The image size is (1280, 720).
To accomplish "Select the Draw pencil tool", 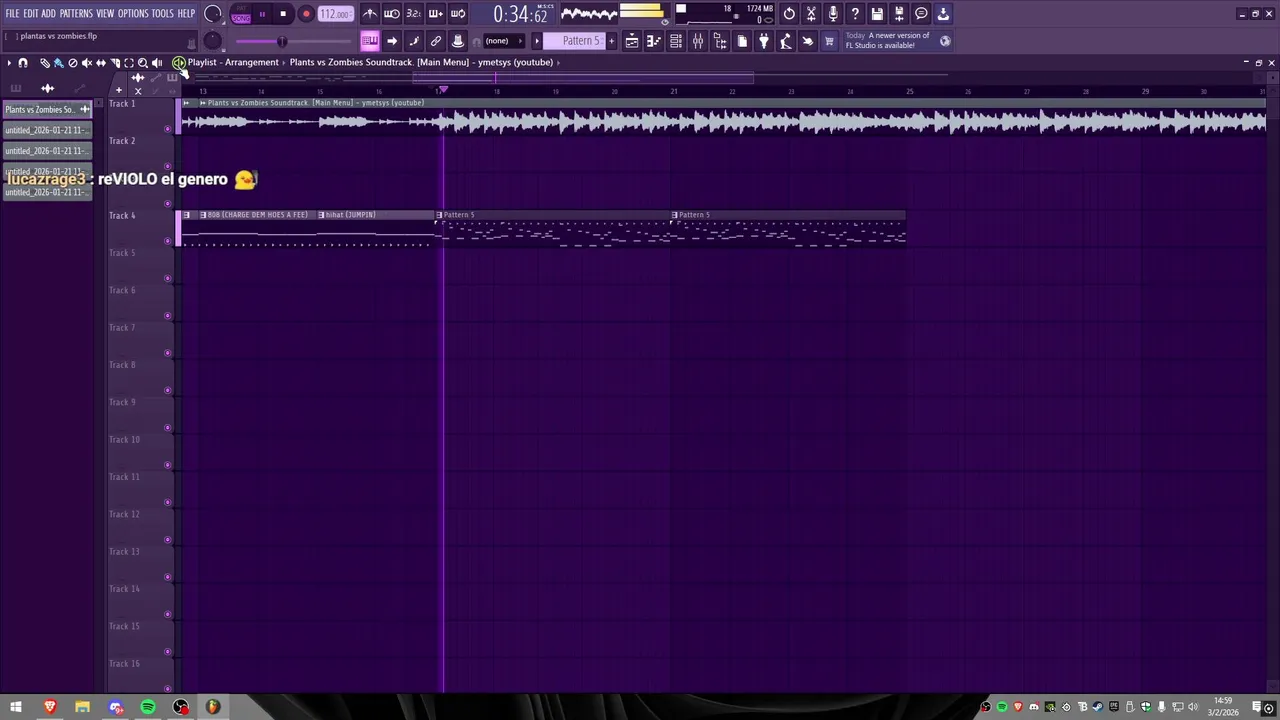I will pyautogui.click(x=44, y=63).
